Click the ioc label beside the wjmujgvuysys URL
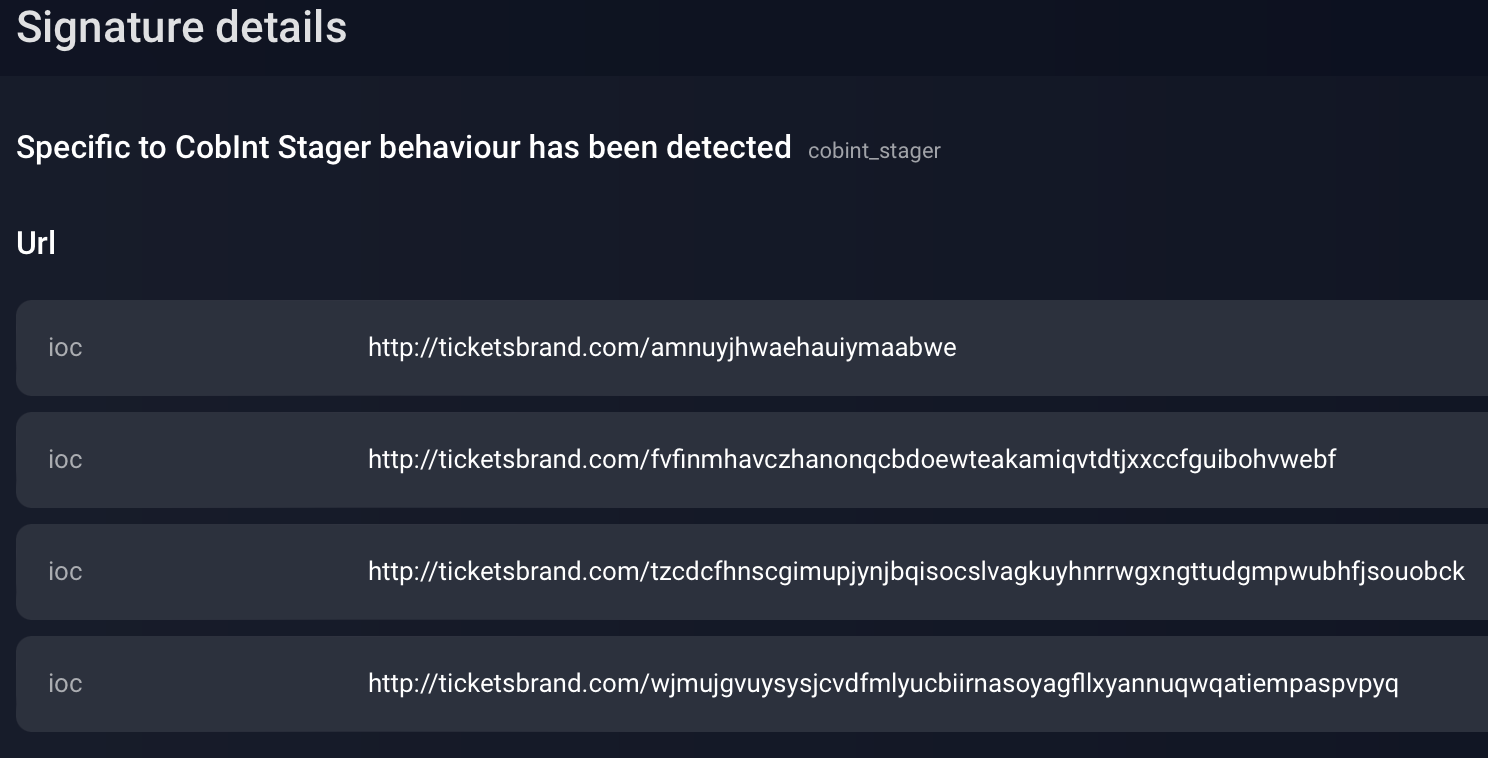 (65, 684)
